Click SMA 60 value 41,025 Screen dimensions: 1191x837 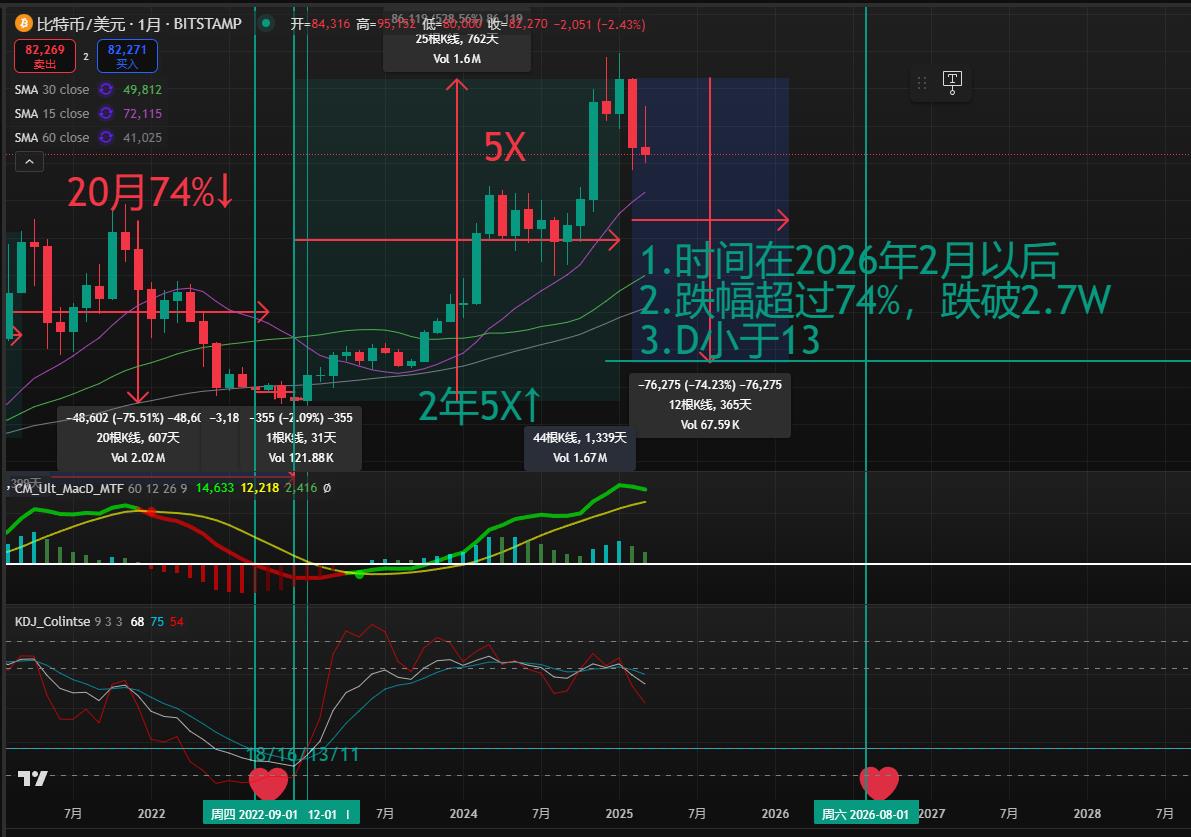point(142,137)
